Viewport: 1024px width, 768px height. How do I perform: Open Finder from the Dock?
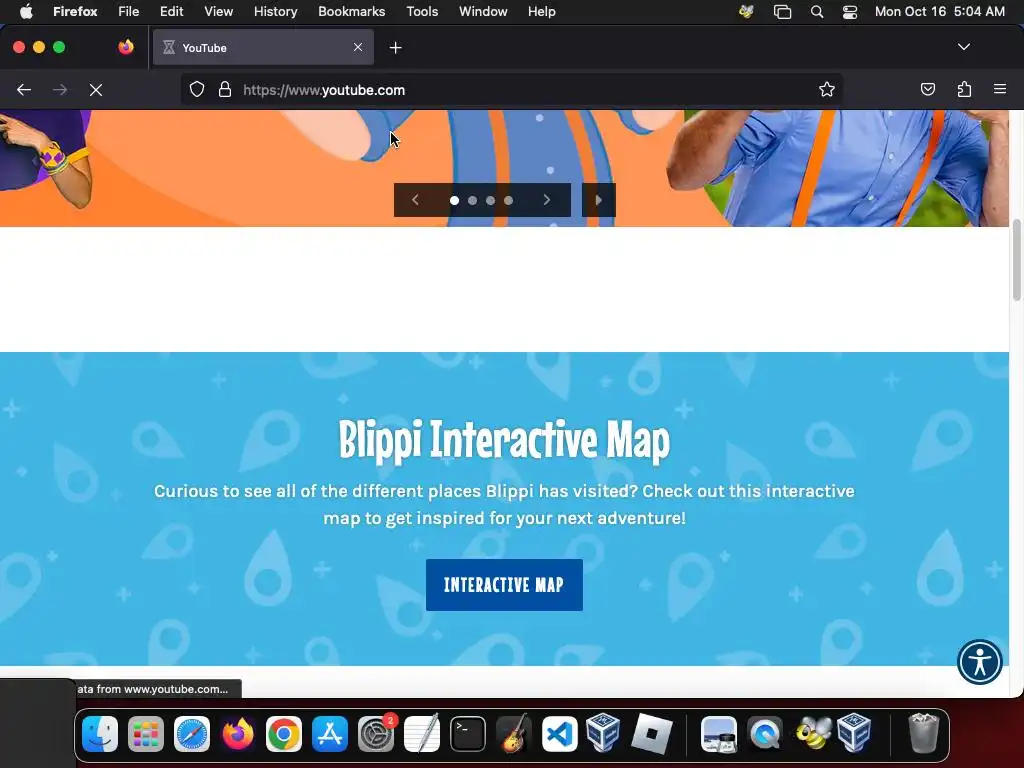click(100, 734)
